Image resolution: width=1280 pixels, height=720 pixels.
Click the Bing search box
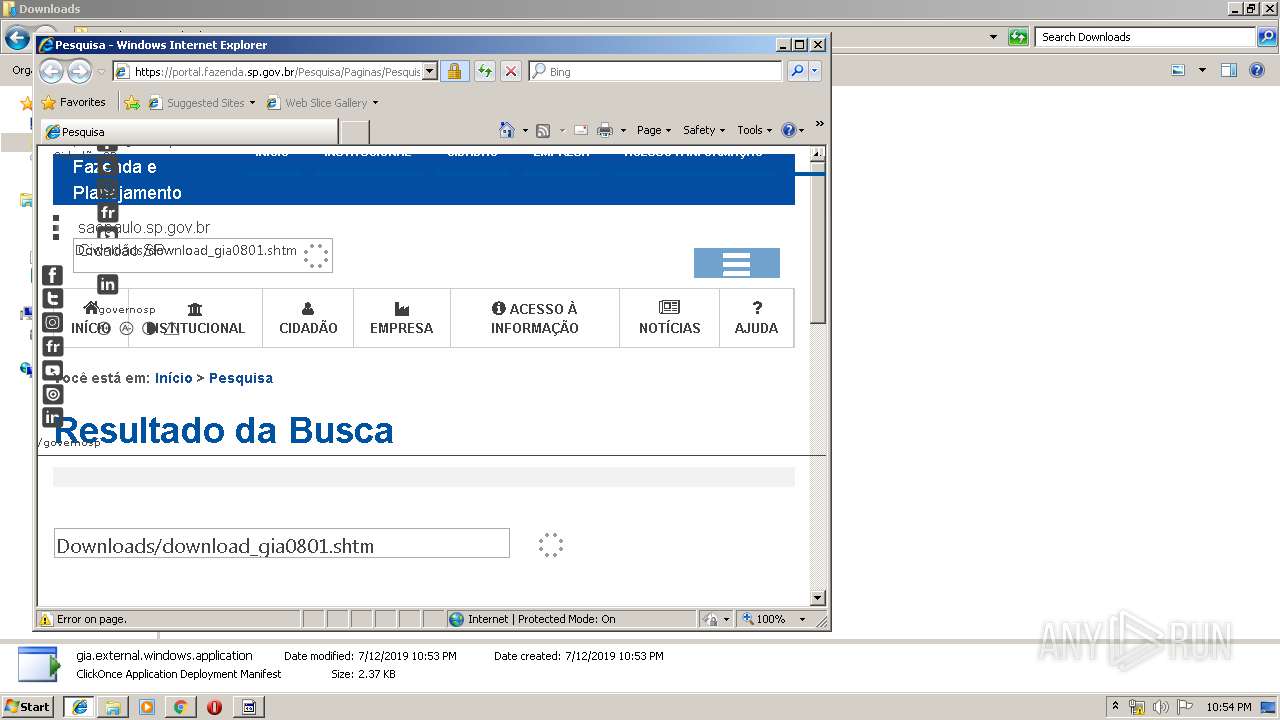coord(655,72)
